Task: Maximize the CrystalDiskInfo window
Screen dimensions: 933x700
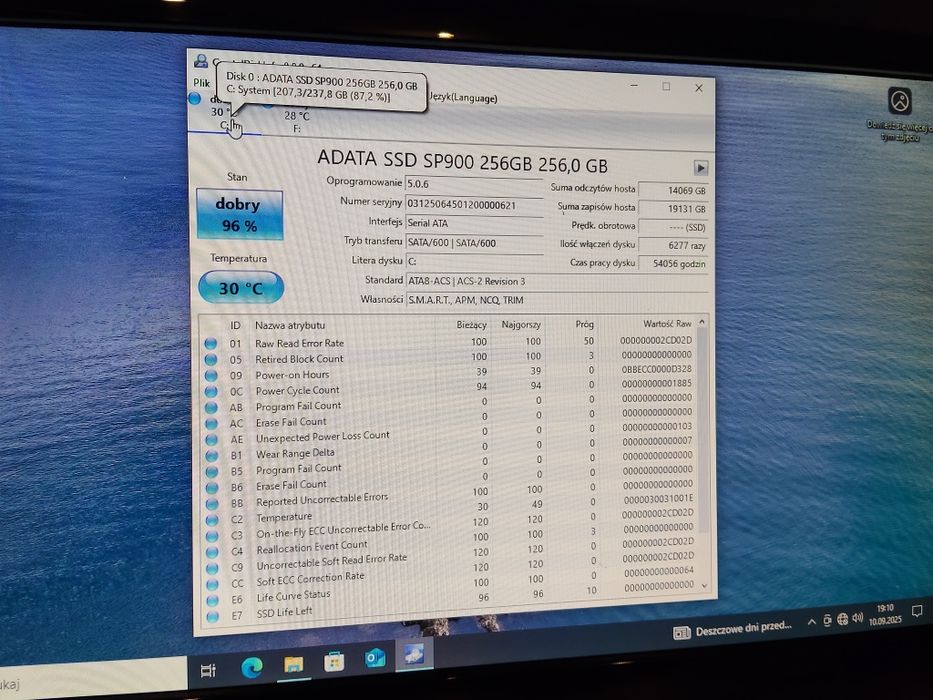Action: (x=666, y=87)
